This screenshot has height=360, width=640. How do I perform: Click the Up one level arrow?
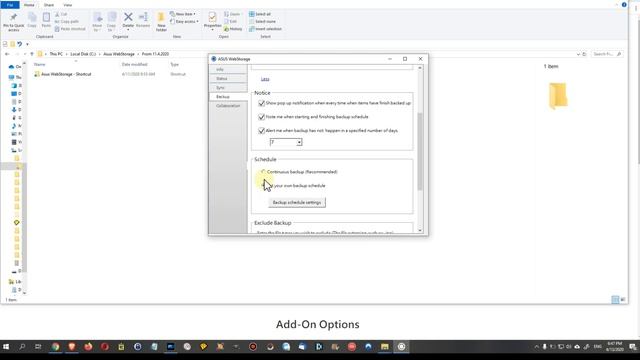pyautogui.click(x=32, y=54)
